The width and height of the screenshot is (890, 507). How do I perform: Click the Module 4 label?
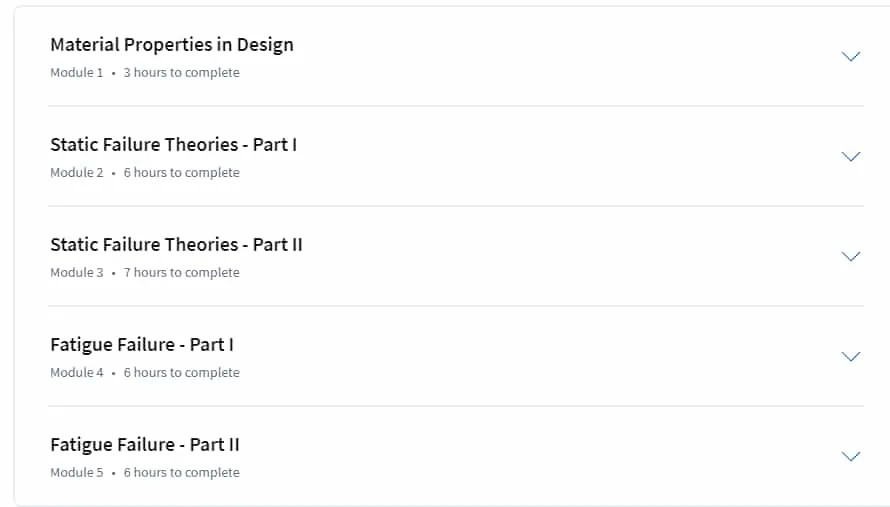click(x=77, y=372)
